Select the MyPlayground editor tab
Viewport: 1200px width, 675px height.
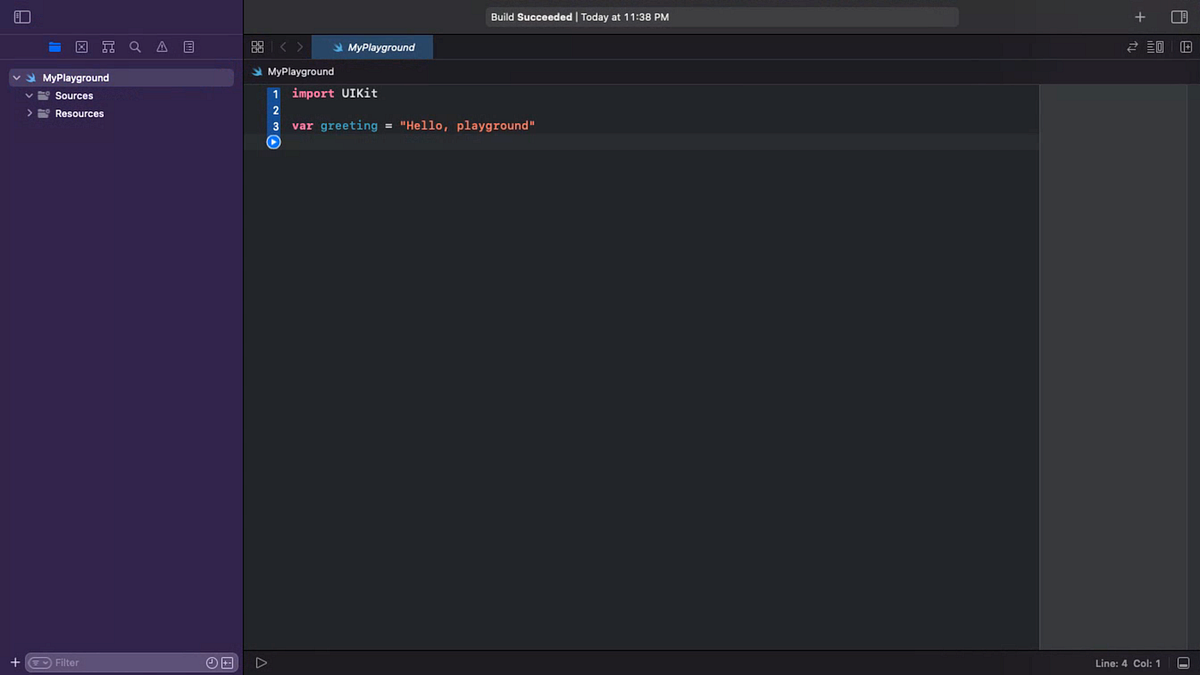tap(372, 46)
